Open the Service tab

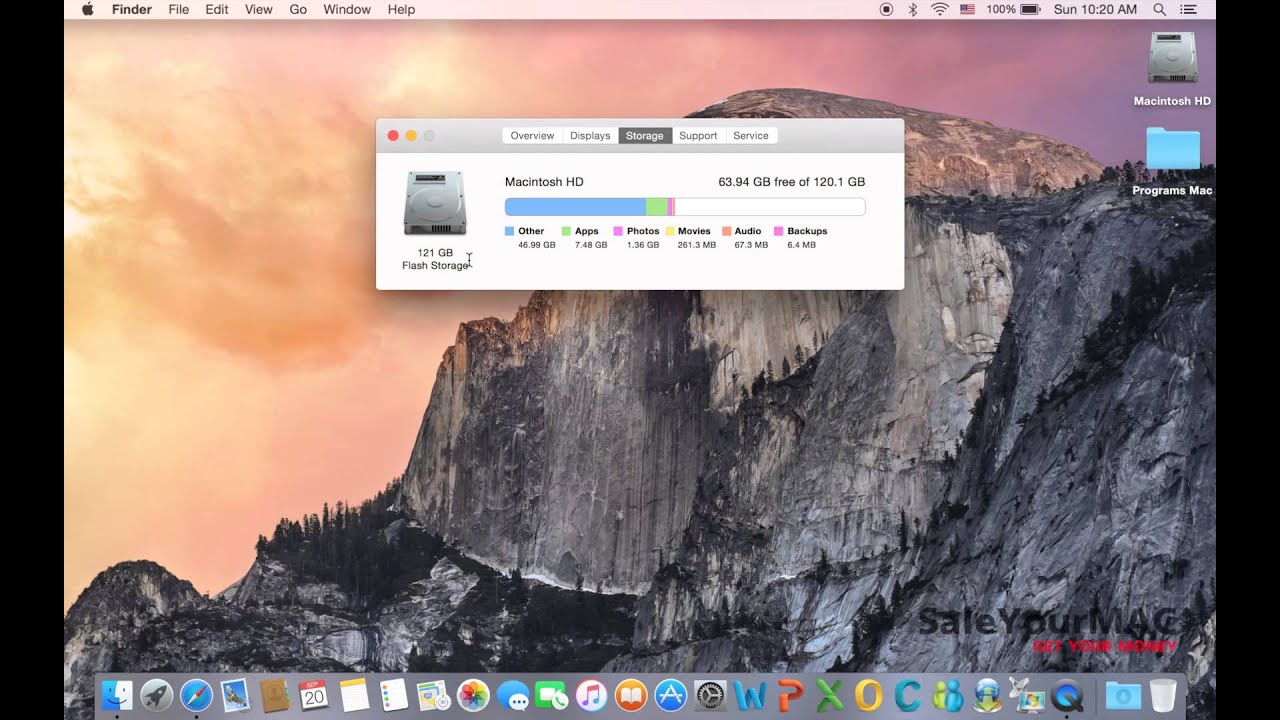click(x=751, y=136)
